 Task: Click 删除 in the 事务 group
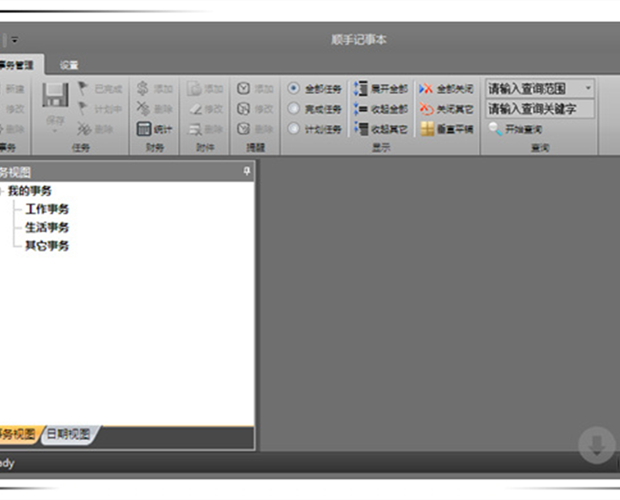[15, 129]
